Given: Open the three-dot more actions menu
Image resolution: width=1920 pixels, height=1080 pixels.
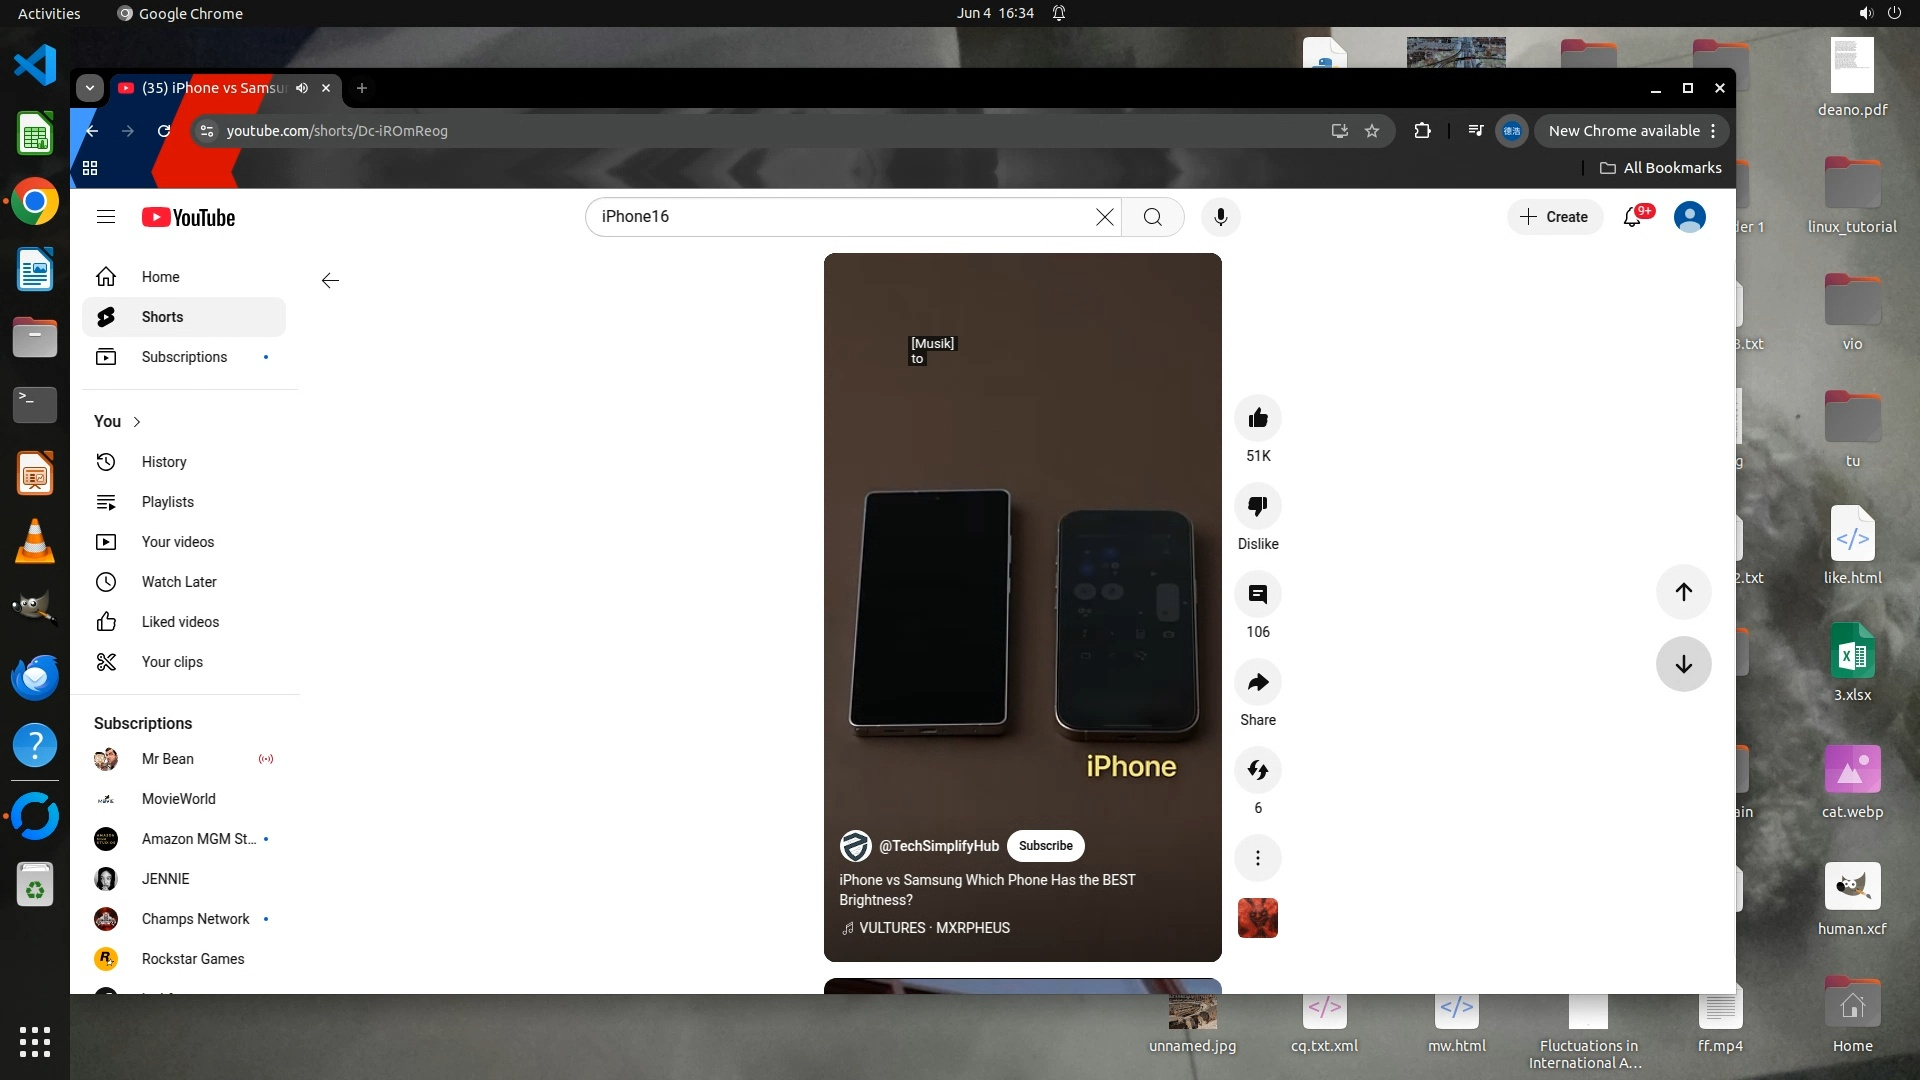Looking at the screenshot, I should [1258, 858].
